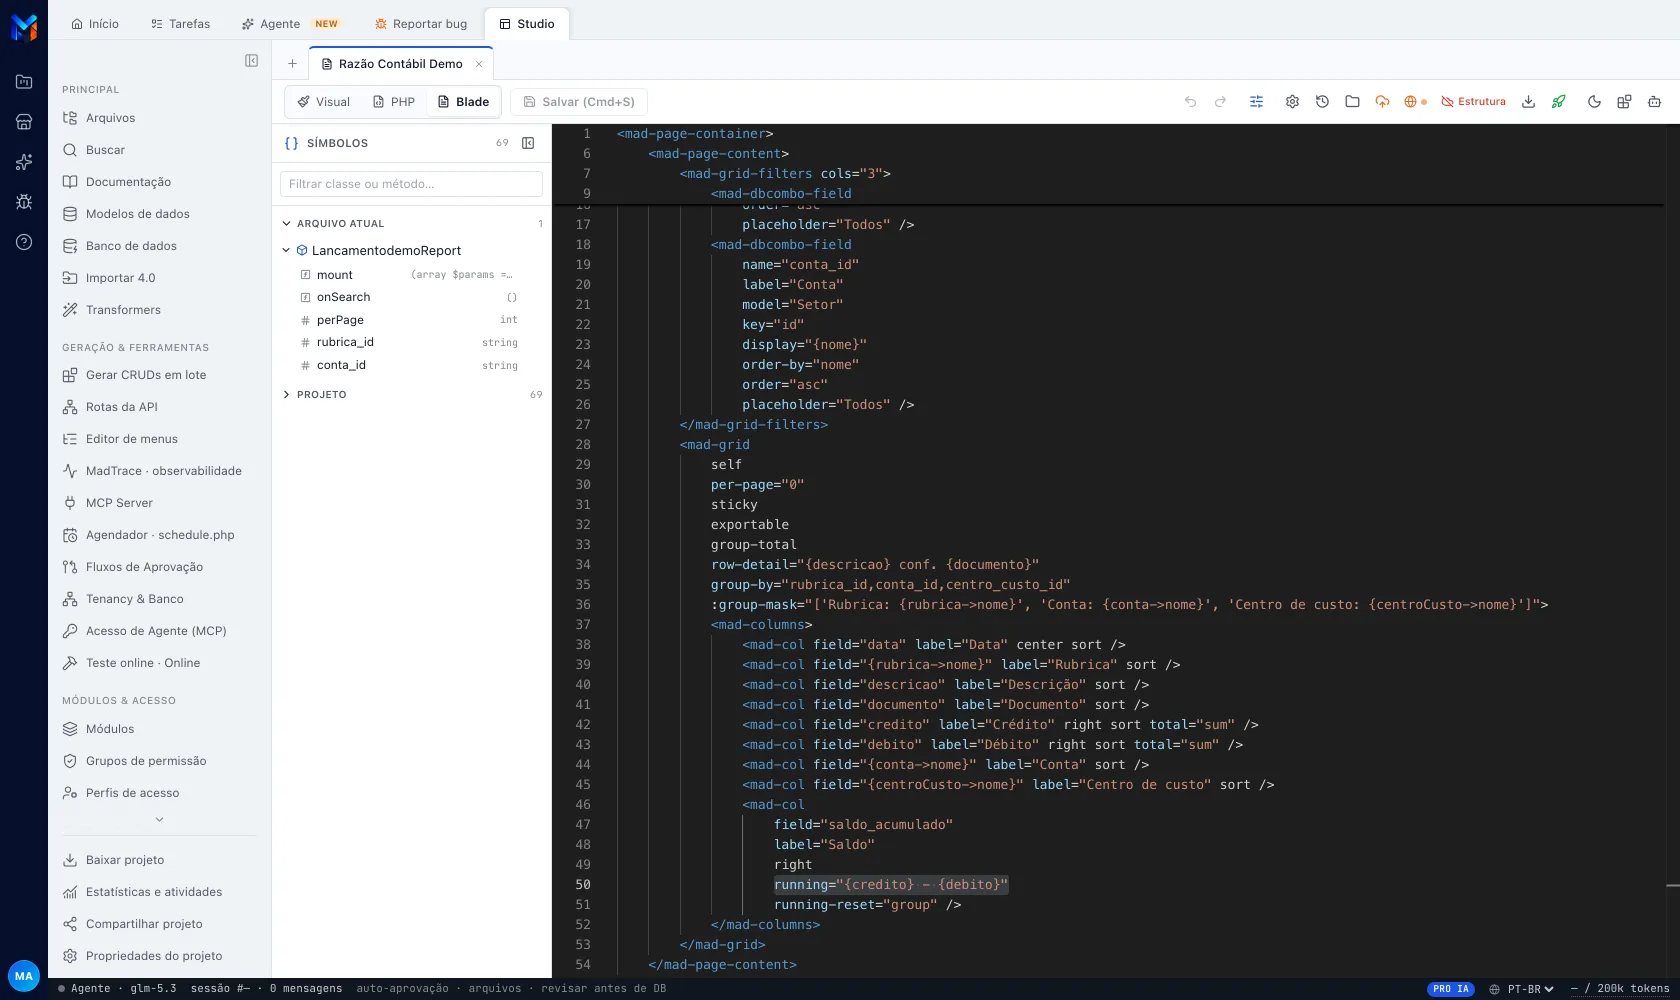Open the version history clock icon

tap(1322, 102)
